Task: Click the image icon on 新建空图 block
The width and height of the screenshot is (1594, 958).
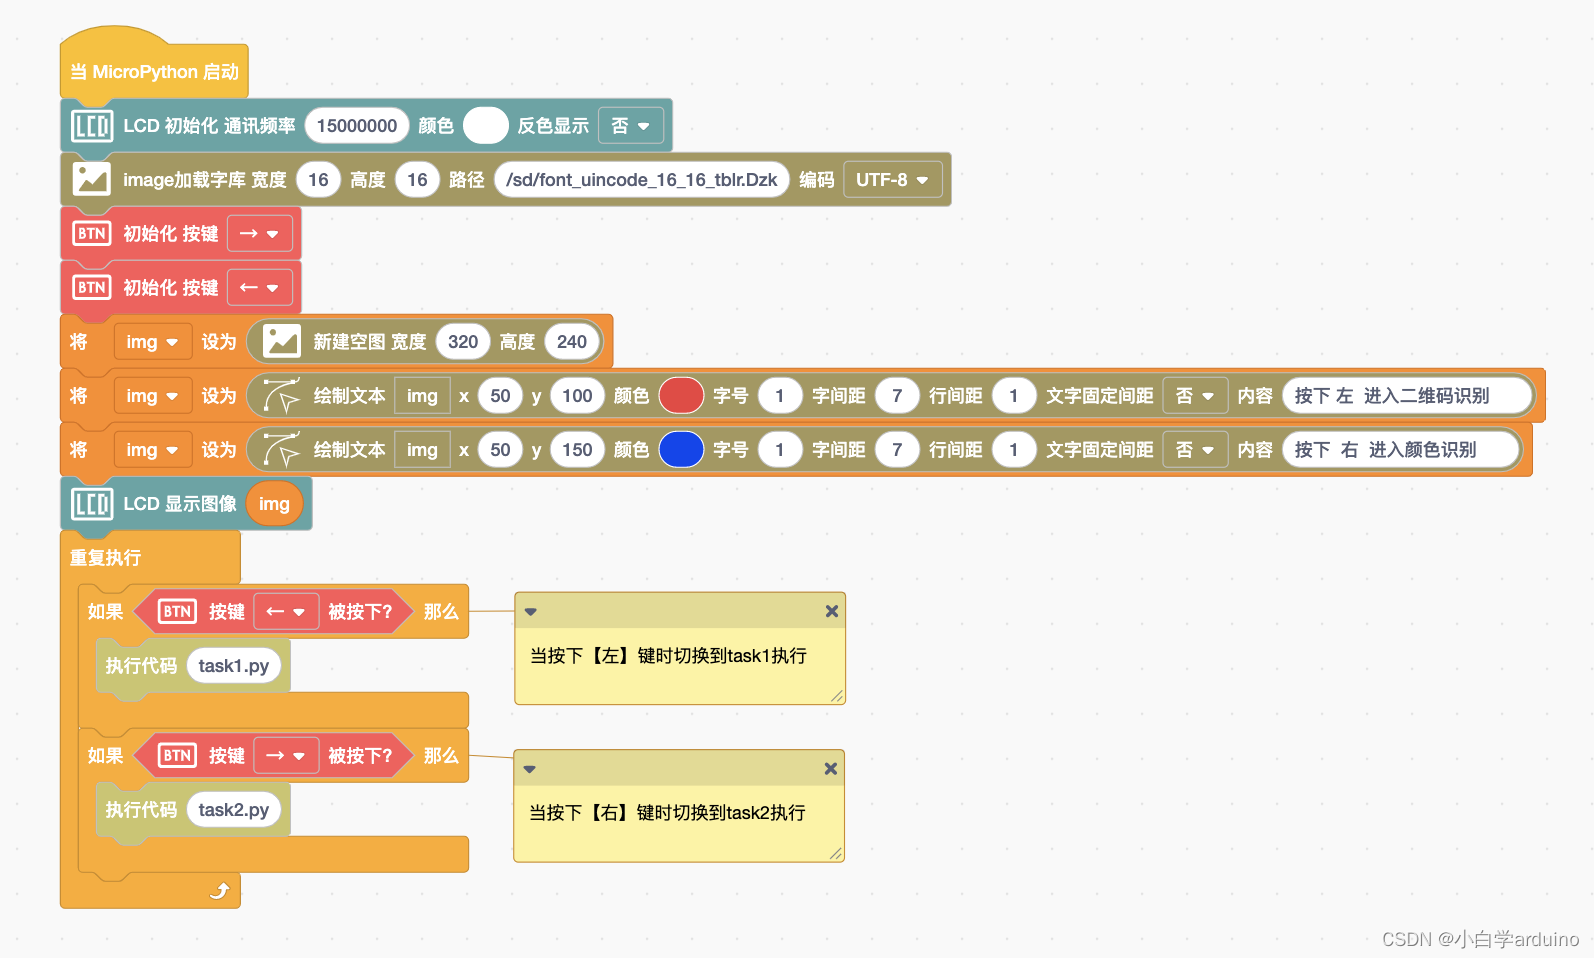Action: click(x=281, y=342)
